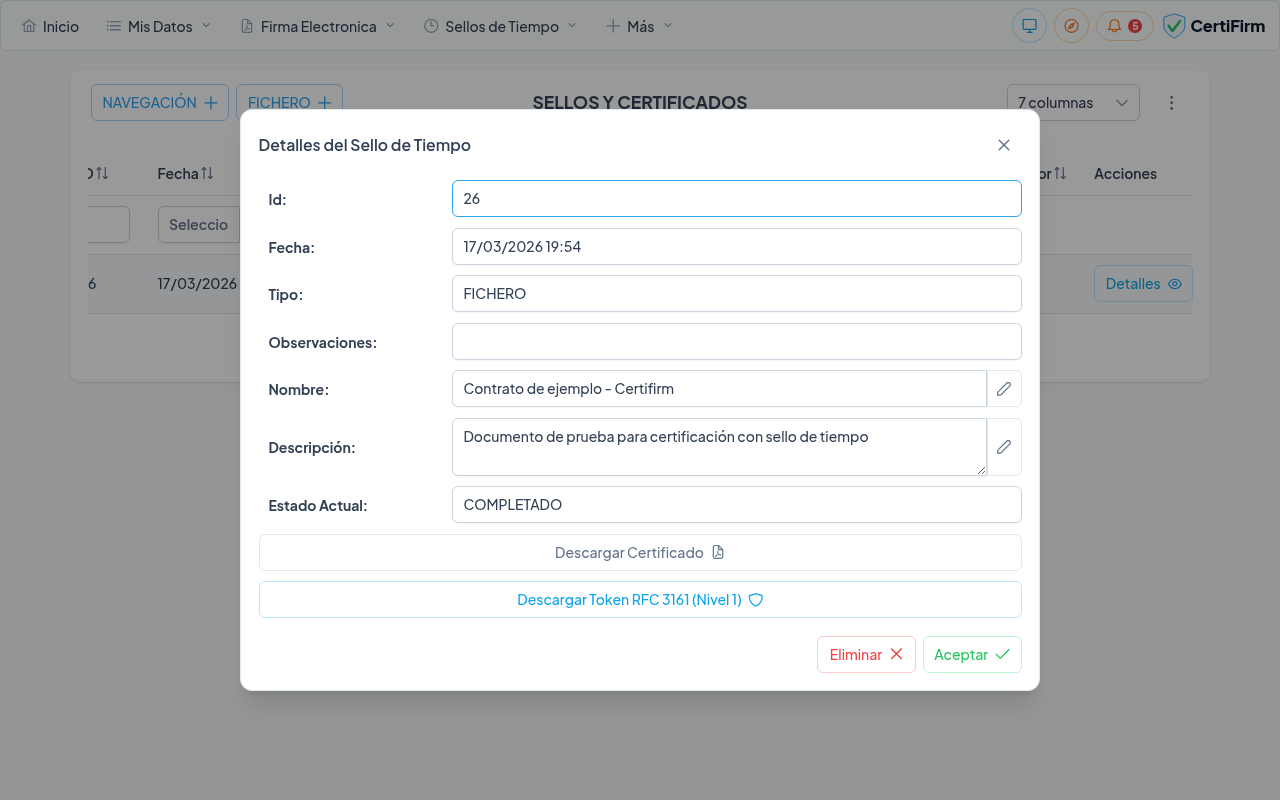The image size is (1280, 800).
Task: Click the edit pencil next to Nombre field
Action: (x=1003, y=388)
